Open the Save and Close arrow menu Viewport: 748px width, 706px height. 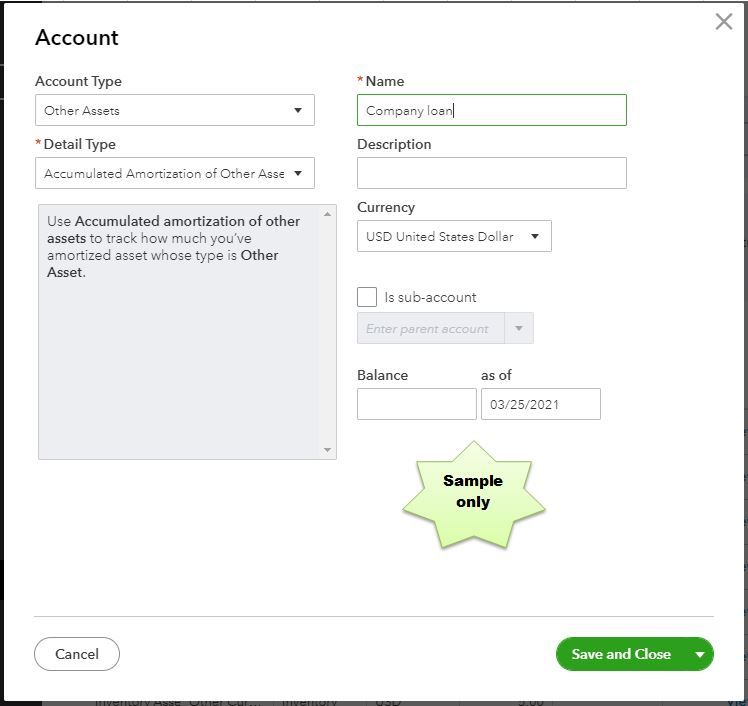[x=700, y=654]
